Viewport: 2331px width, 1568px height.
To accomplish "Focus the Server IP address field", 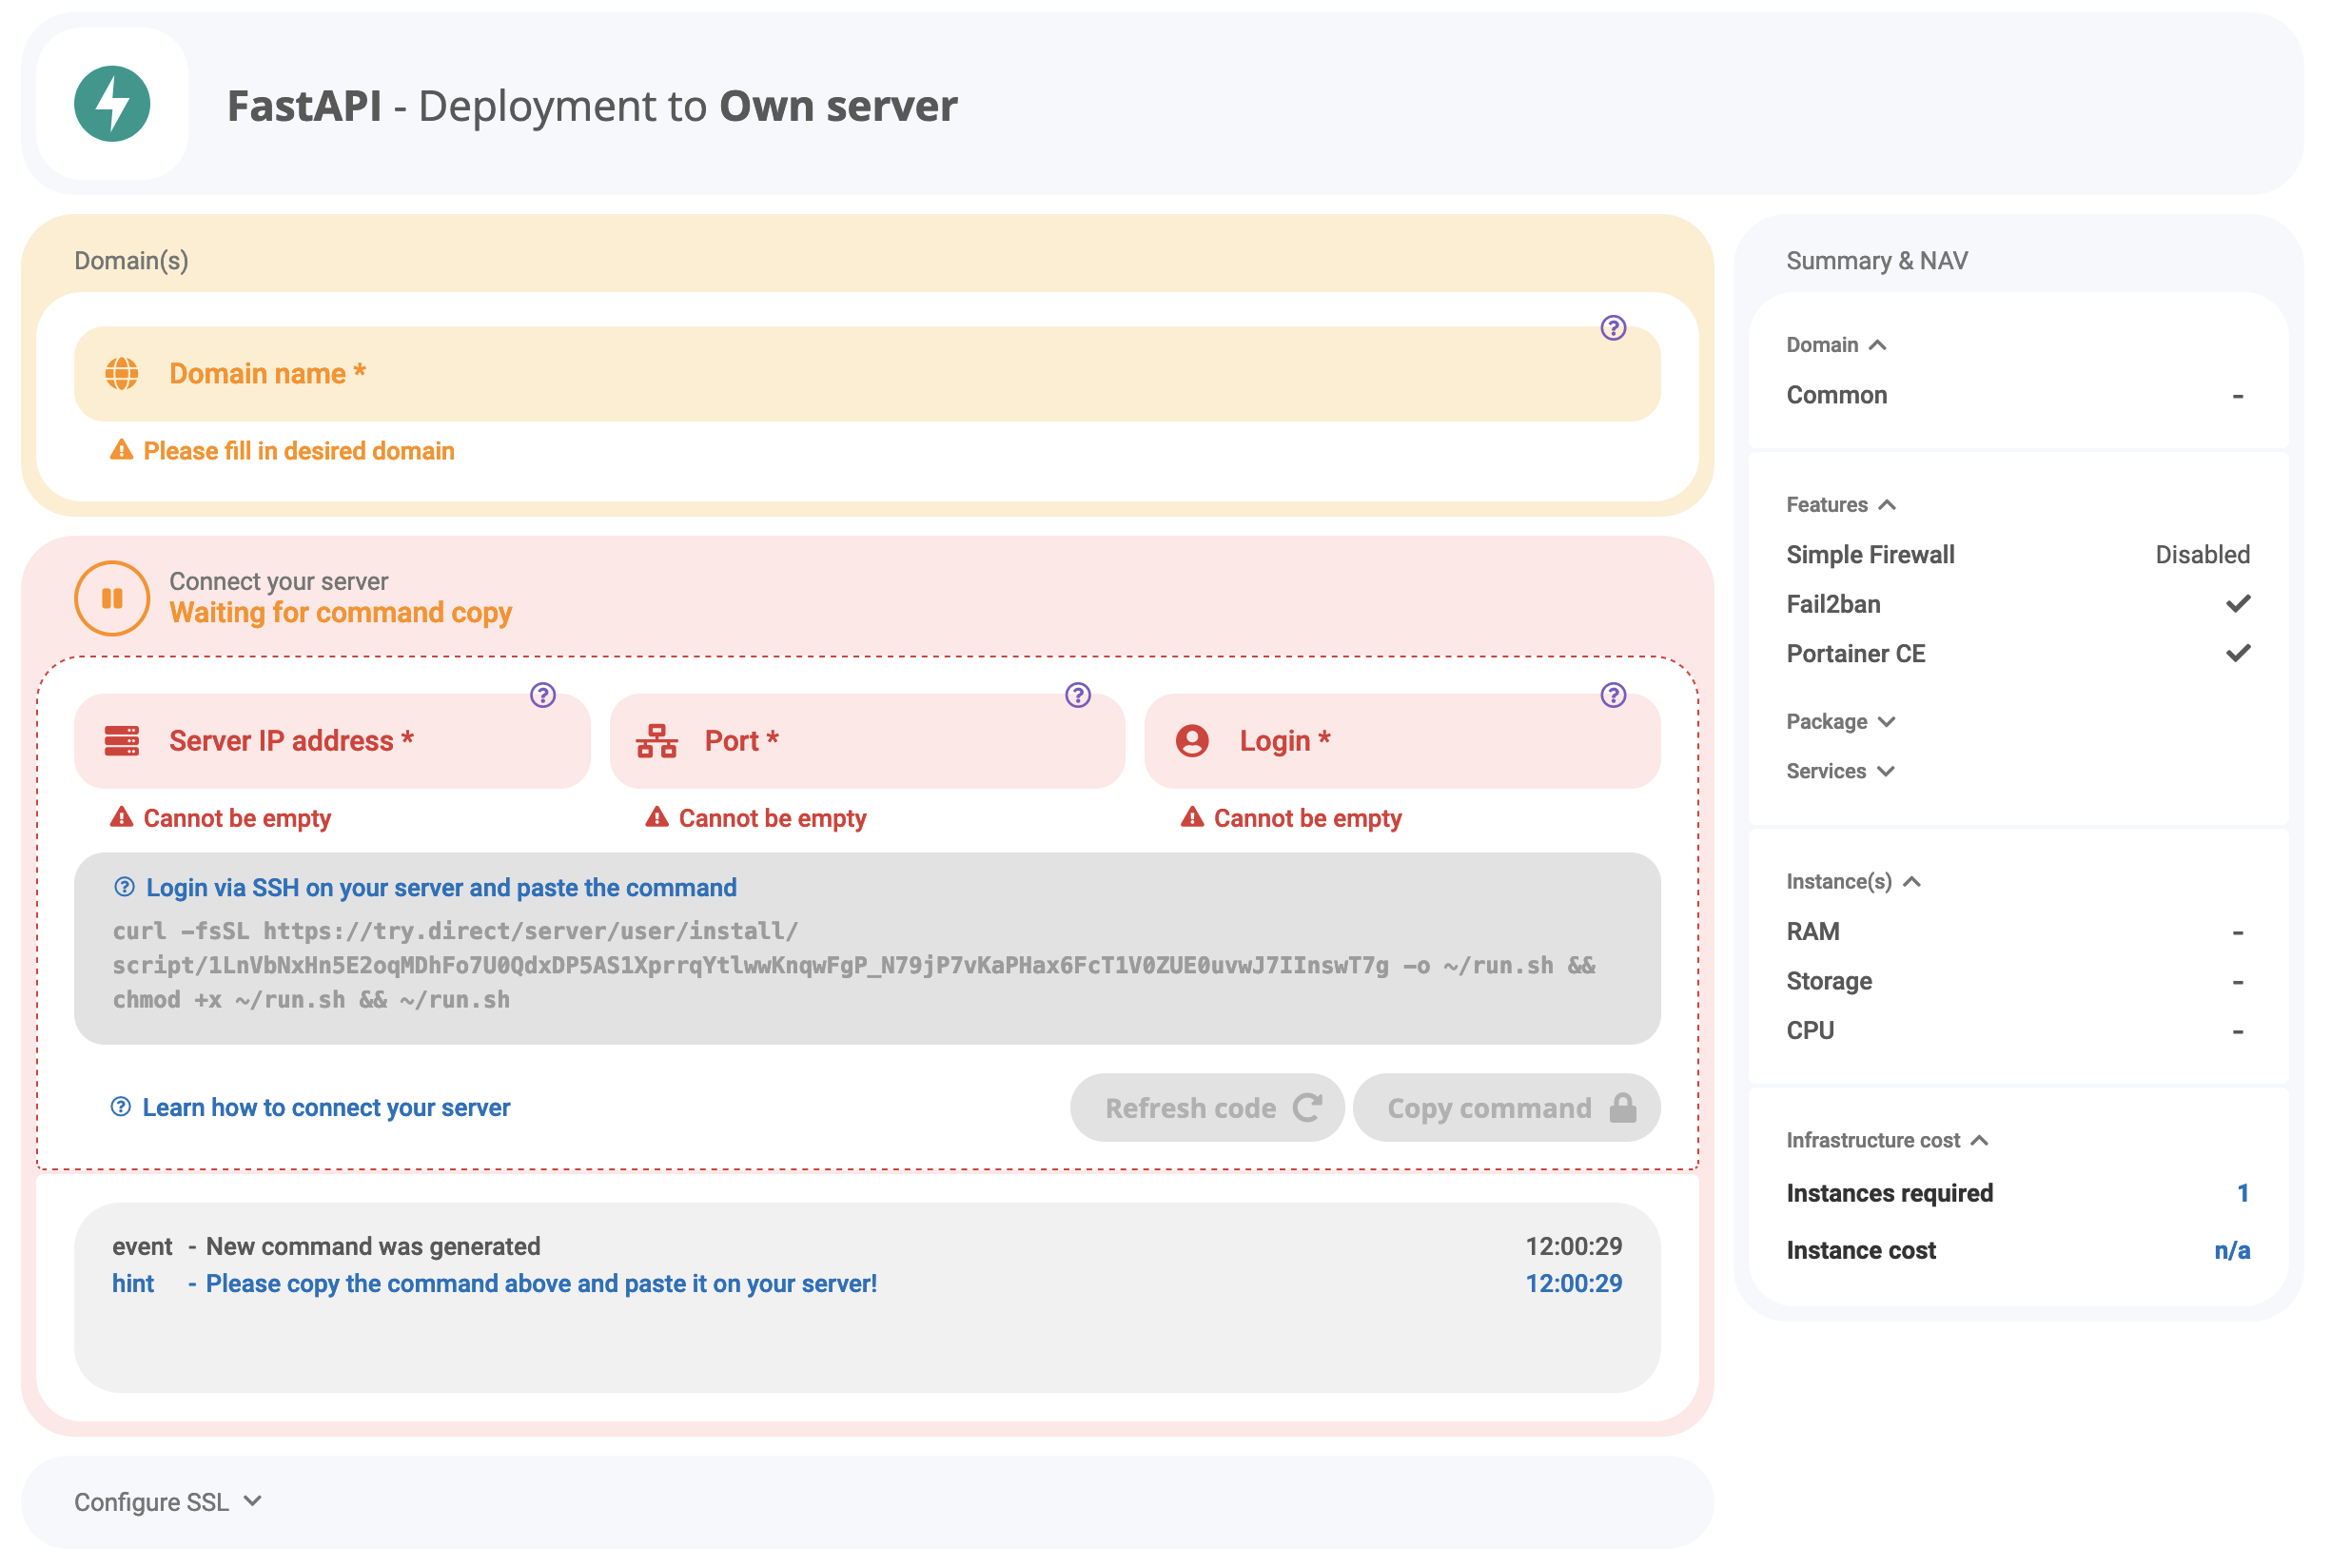I will coord(332,741).
